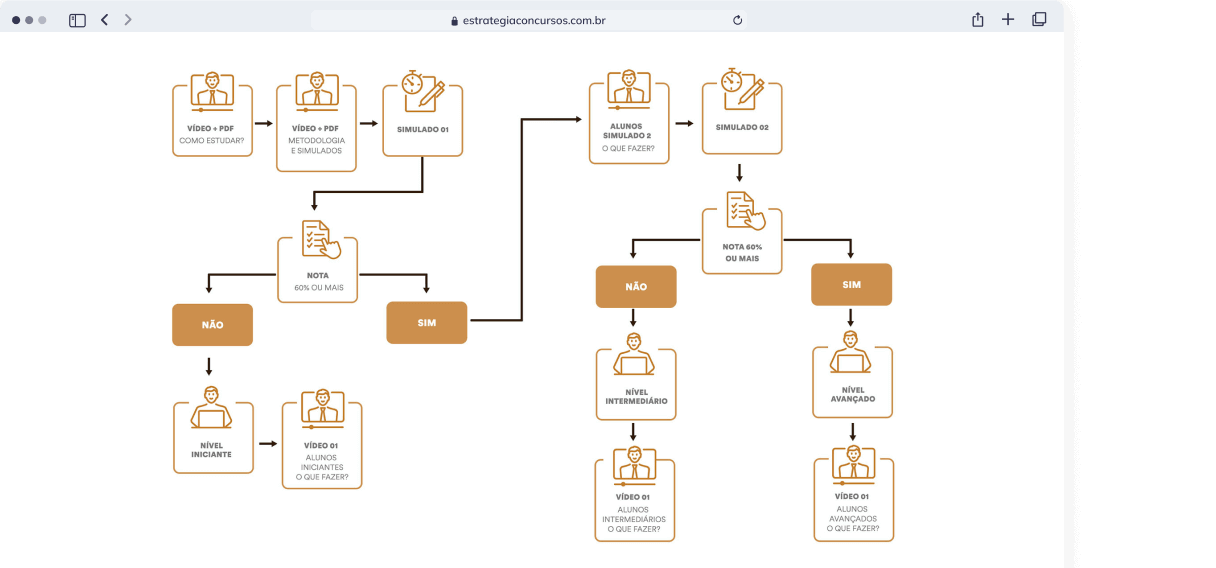This screenshot has width=1216, height=568.
Task: Open the Share icon in toolbar
Action: 978,20
